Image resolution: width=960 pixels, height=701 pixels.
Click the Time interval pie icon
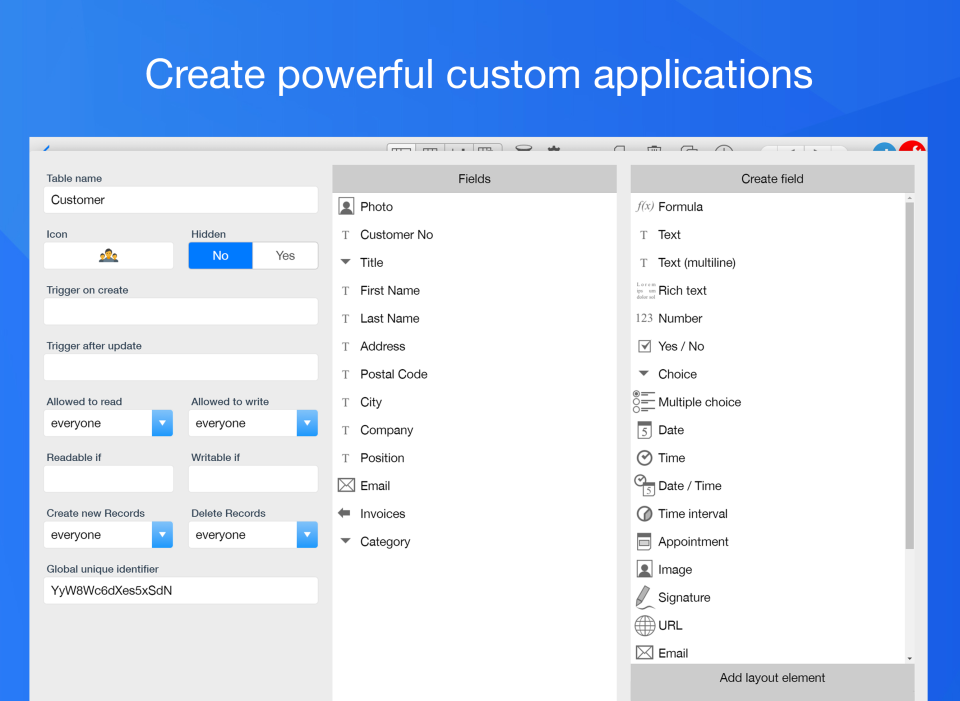click(x=645, y=513)
